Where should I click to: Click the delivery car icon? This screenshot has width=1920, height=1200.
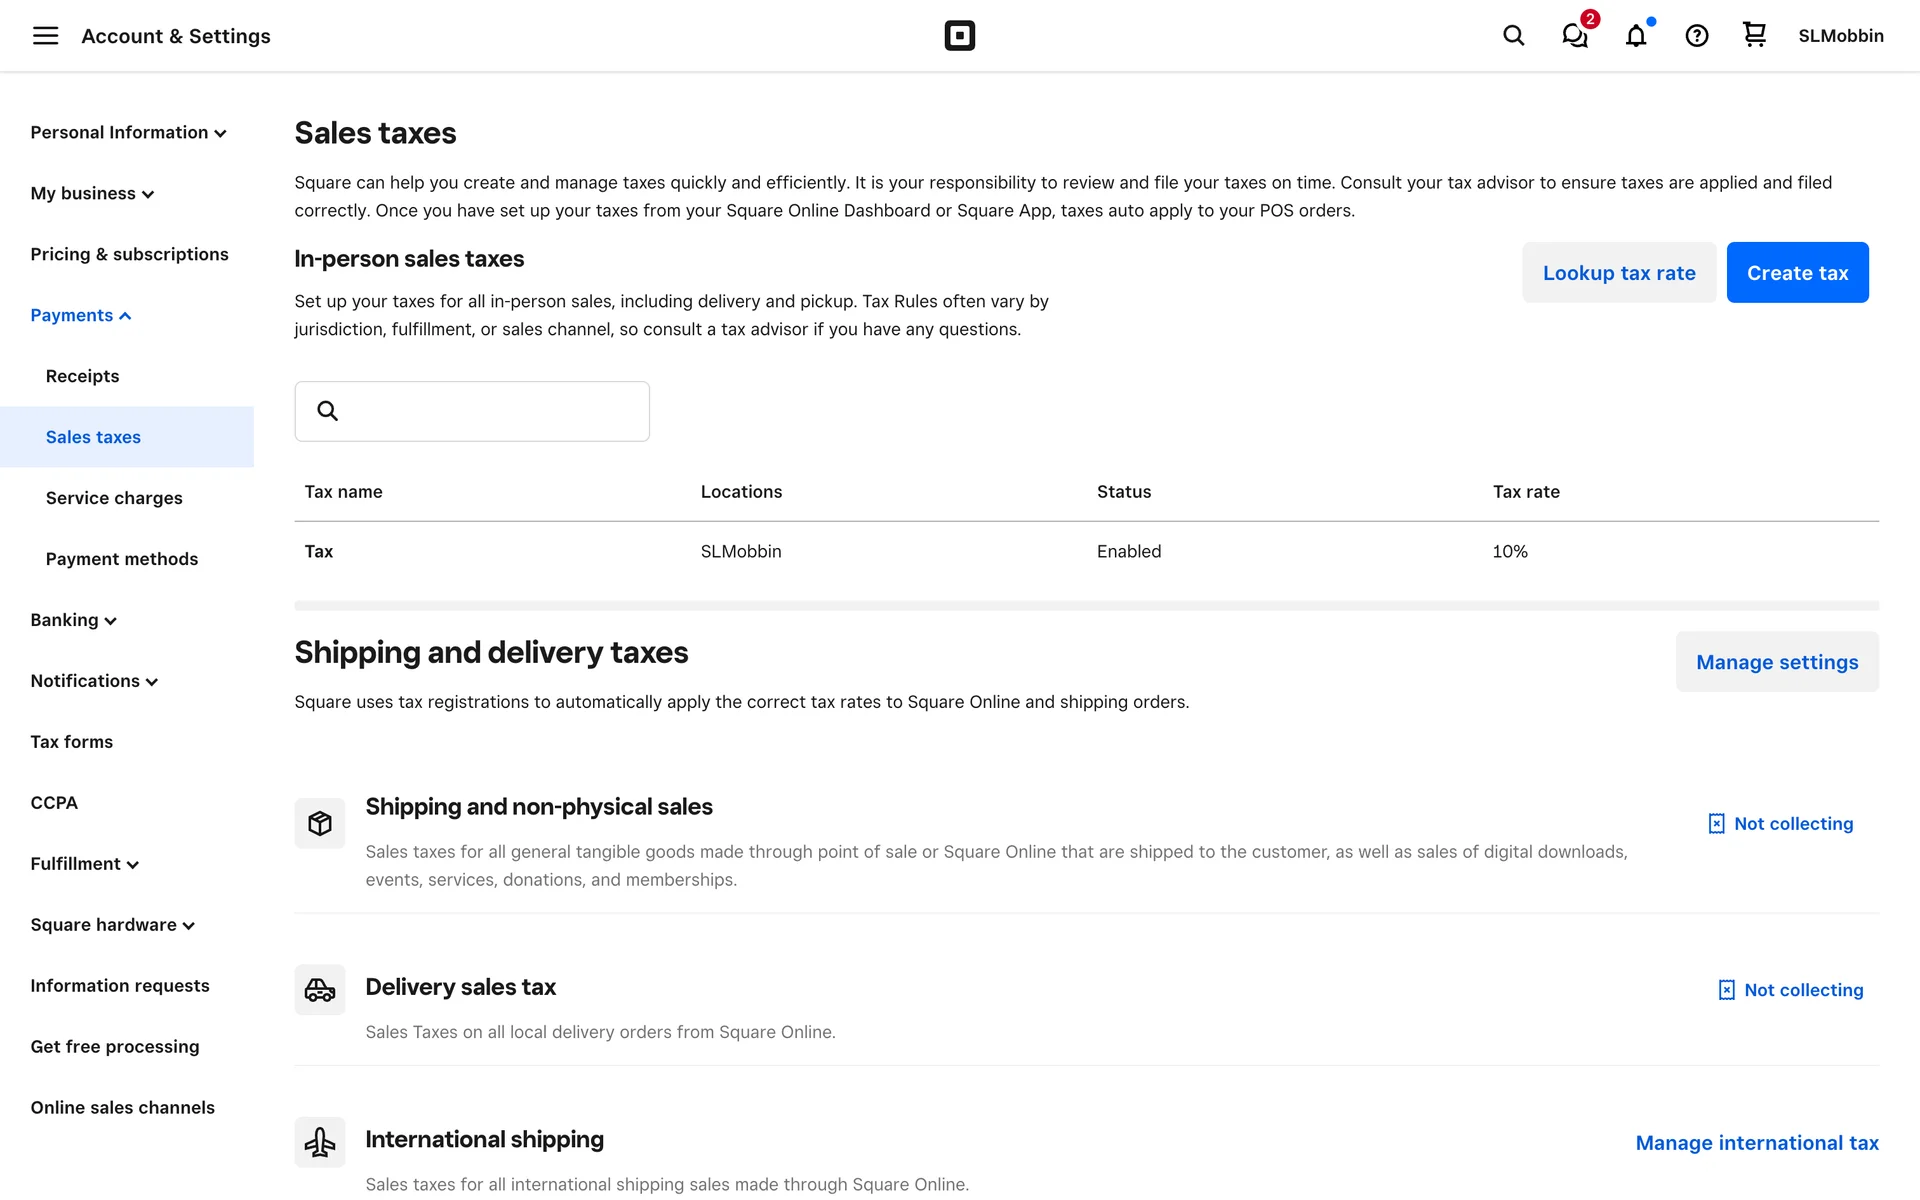(320, 990)
